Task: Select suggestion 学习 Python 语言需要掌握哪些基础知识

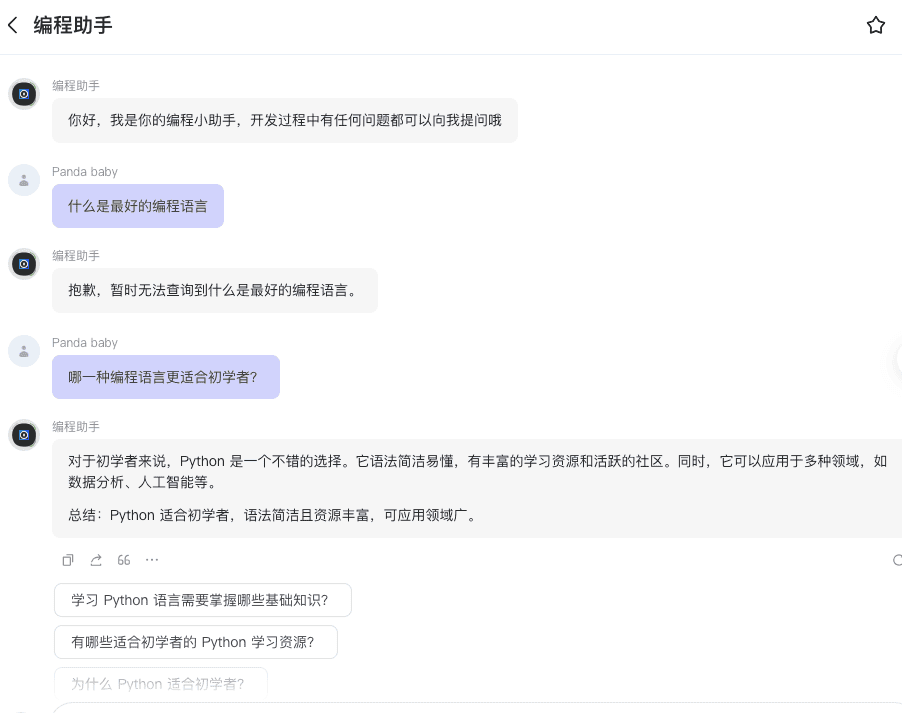Action: pos(202,601)
